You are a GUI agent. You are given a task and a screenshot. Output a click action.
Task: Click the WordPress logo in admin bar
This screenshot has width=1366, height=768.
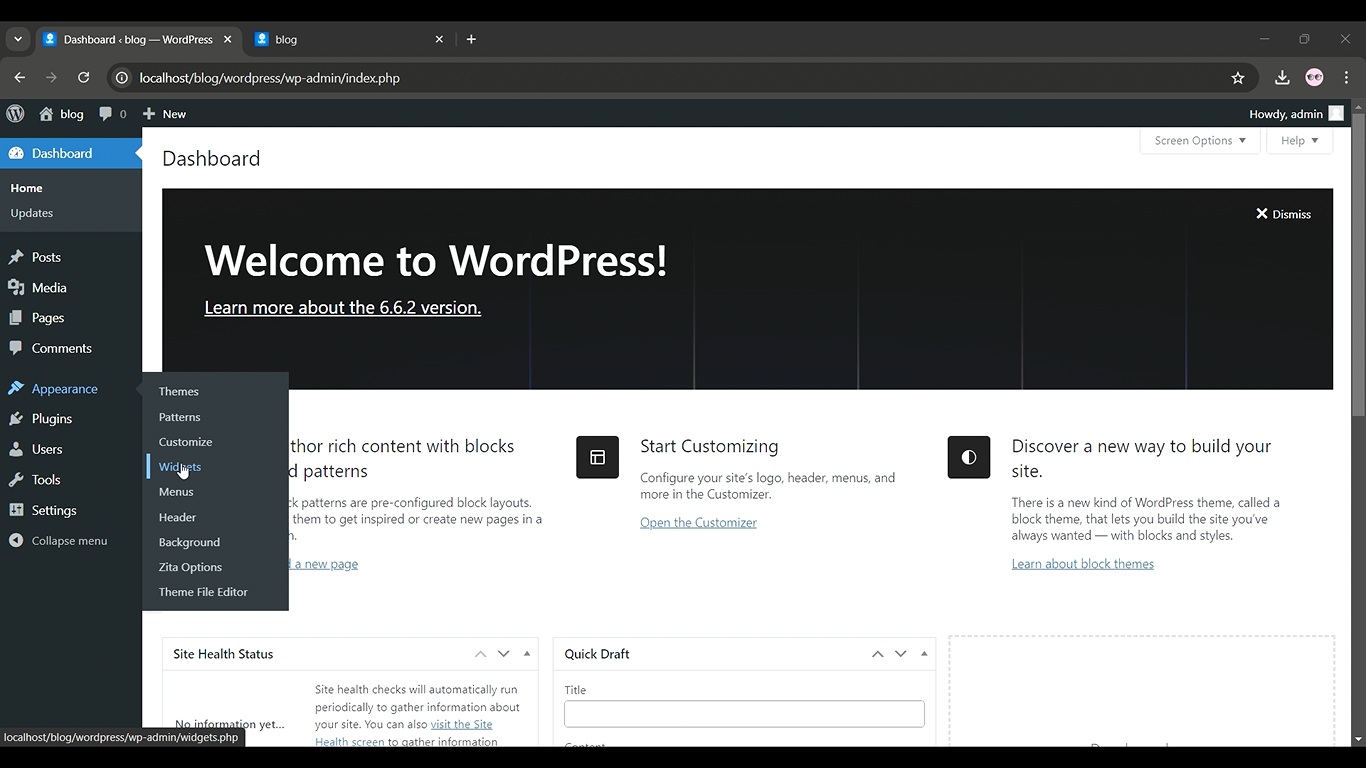[x=15, y=114]
